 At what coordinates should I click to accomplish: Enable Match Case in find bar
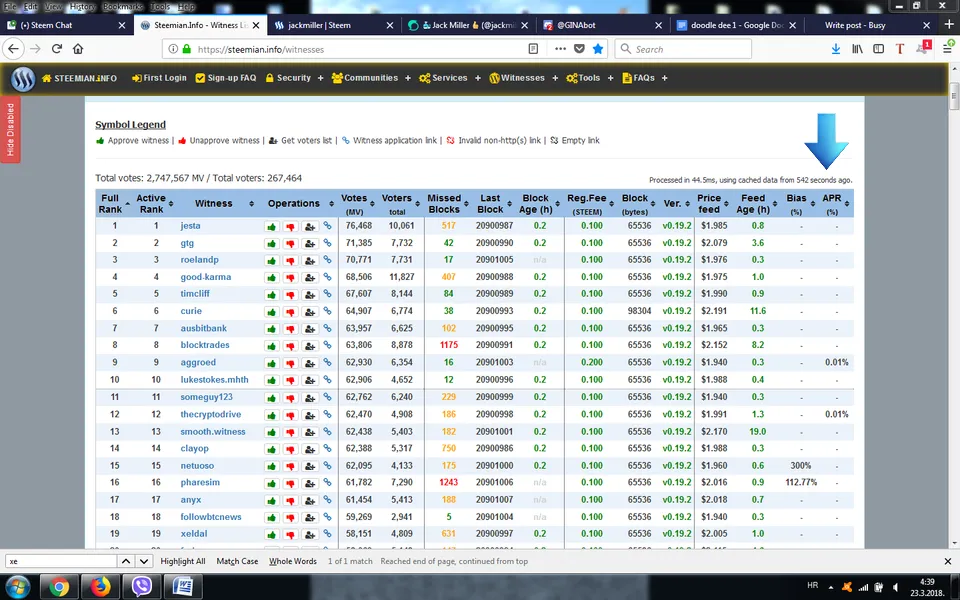click(x=237, y=562)
